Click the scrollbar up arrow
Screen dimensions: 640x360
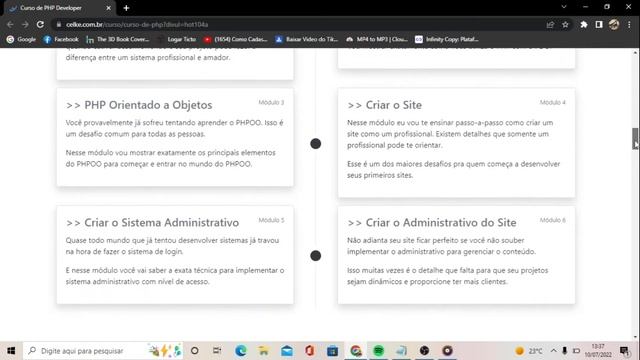pyautogui.click(x=635, y=53)
